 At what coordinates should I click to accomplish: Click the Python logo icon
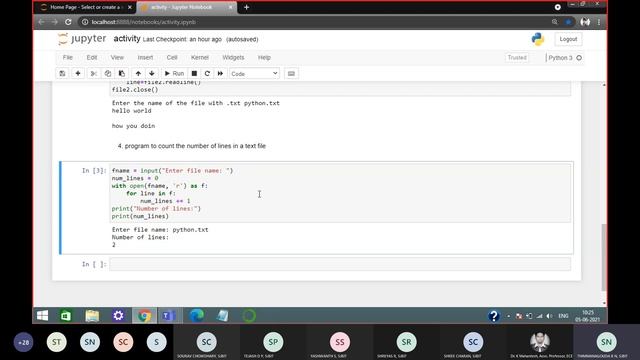(538, 39)
